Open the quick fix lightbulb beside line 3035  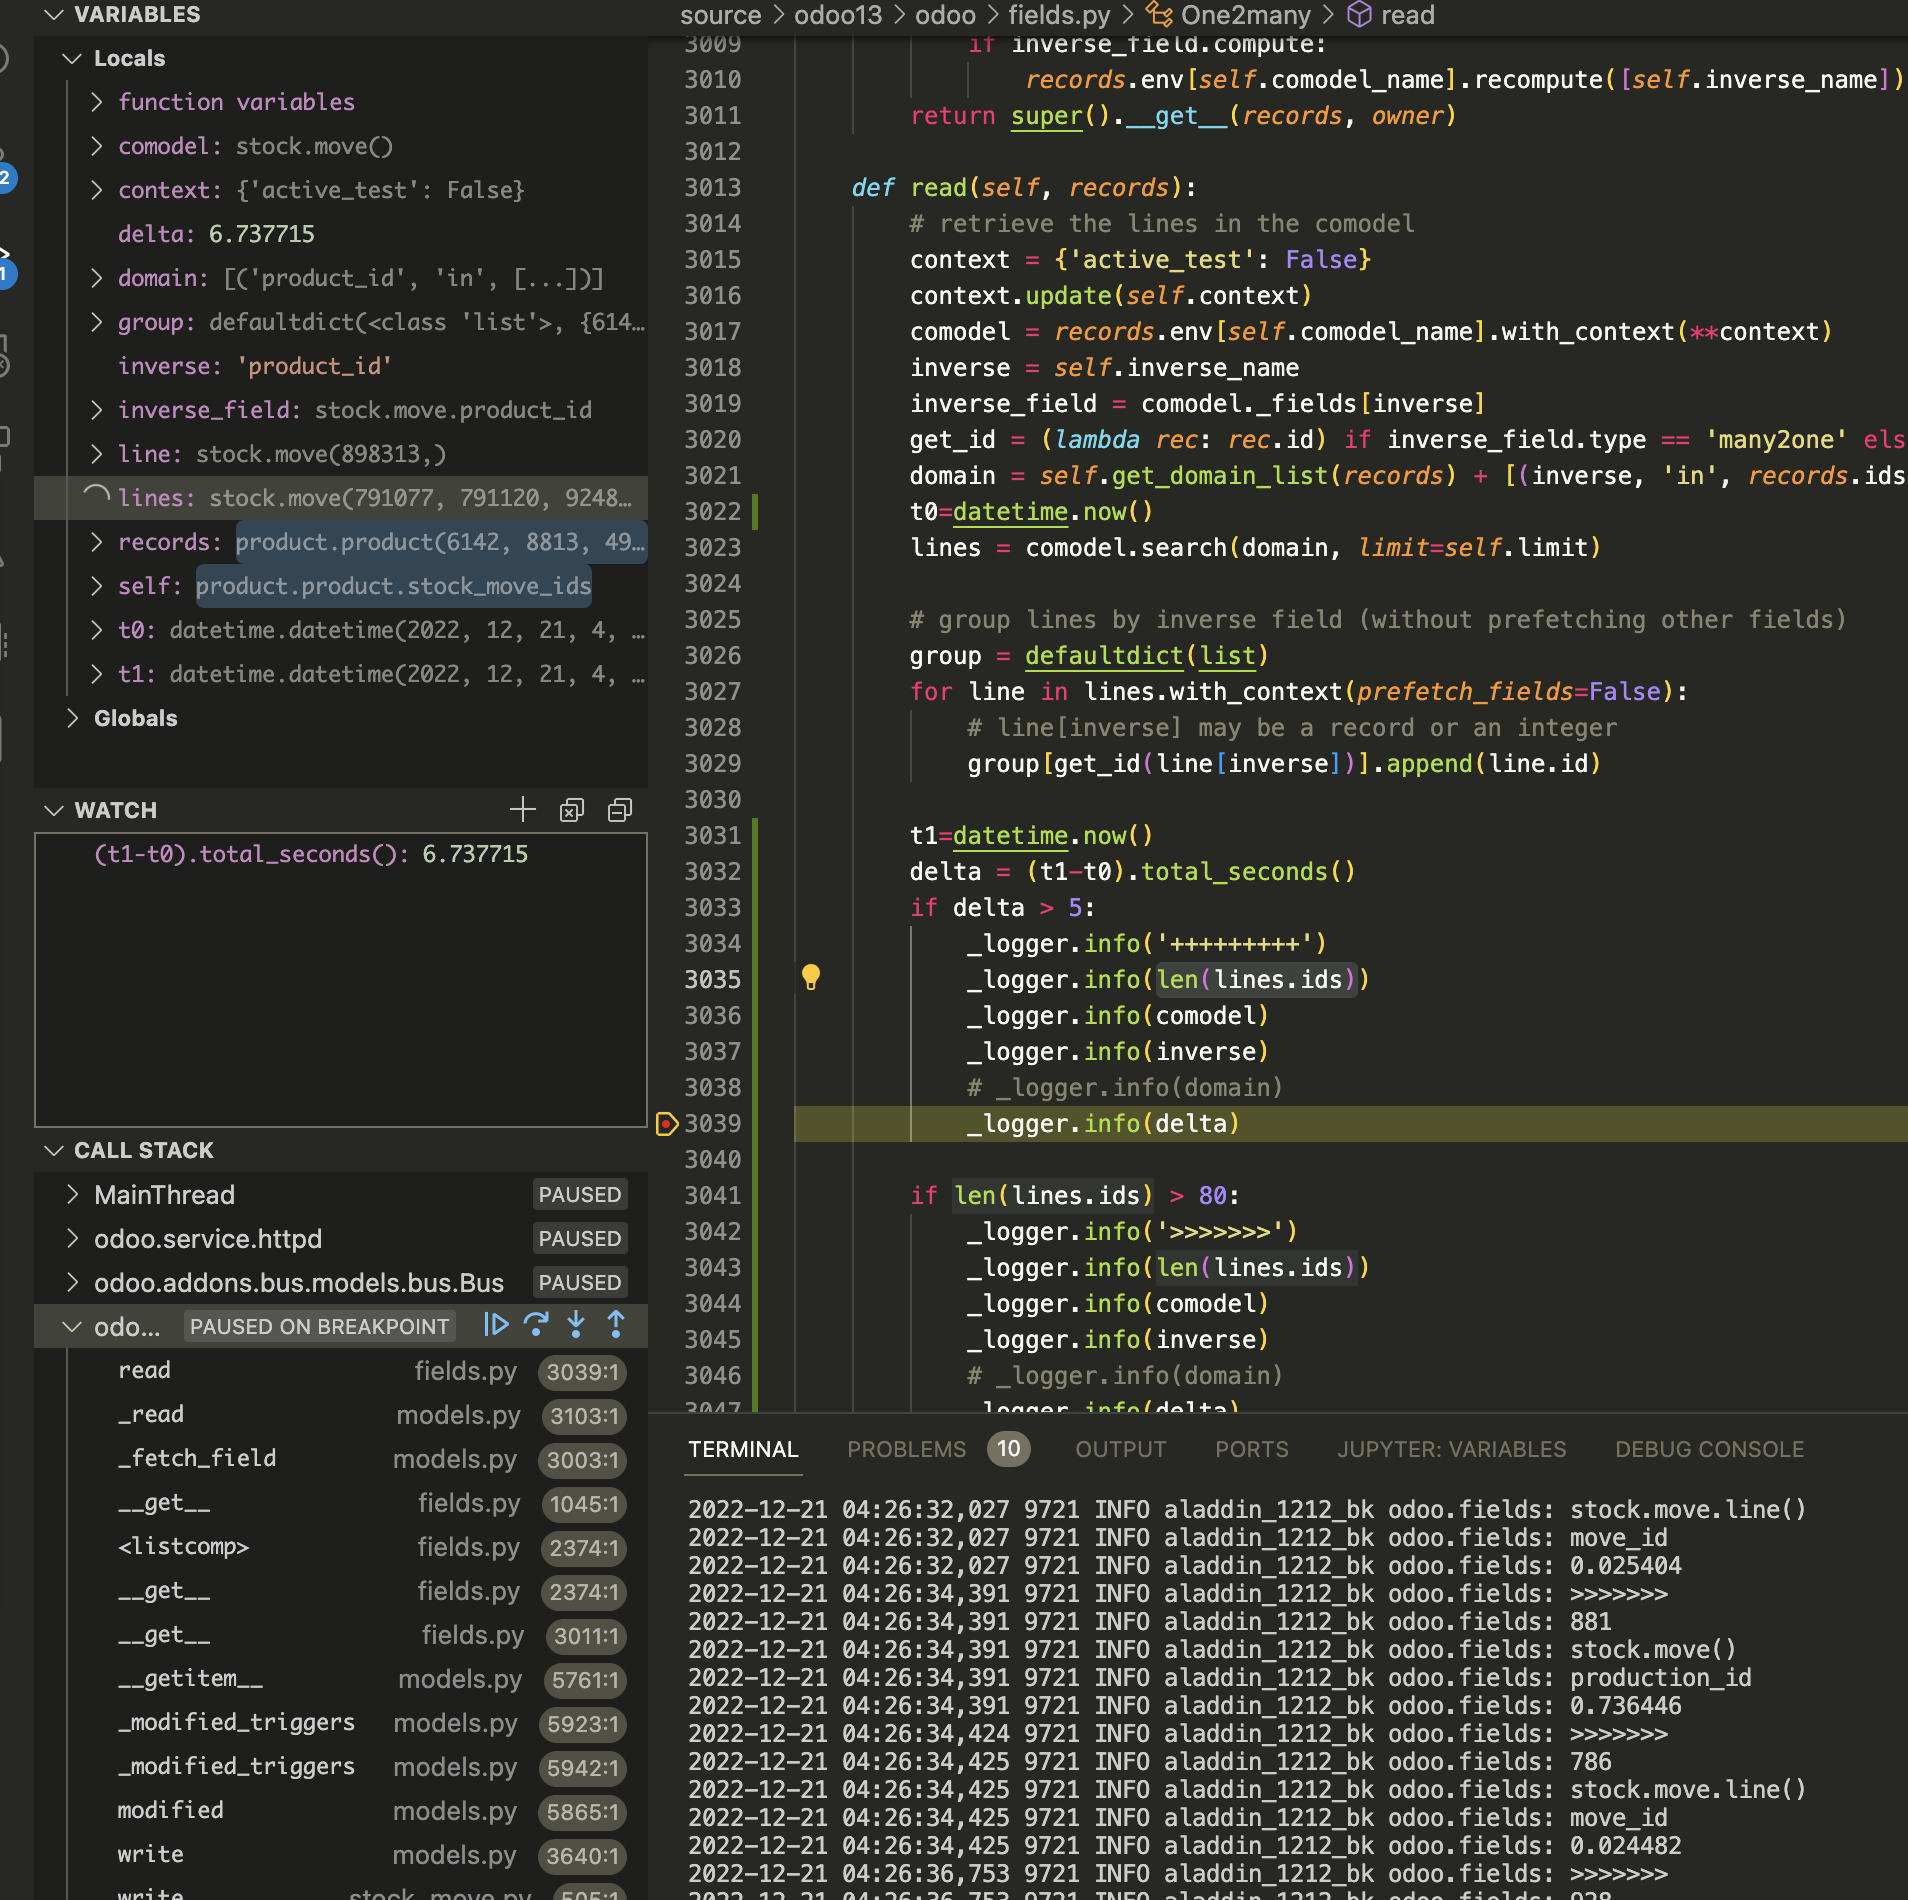pos(812,979)
